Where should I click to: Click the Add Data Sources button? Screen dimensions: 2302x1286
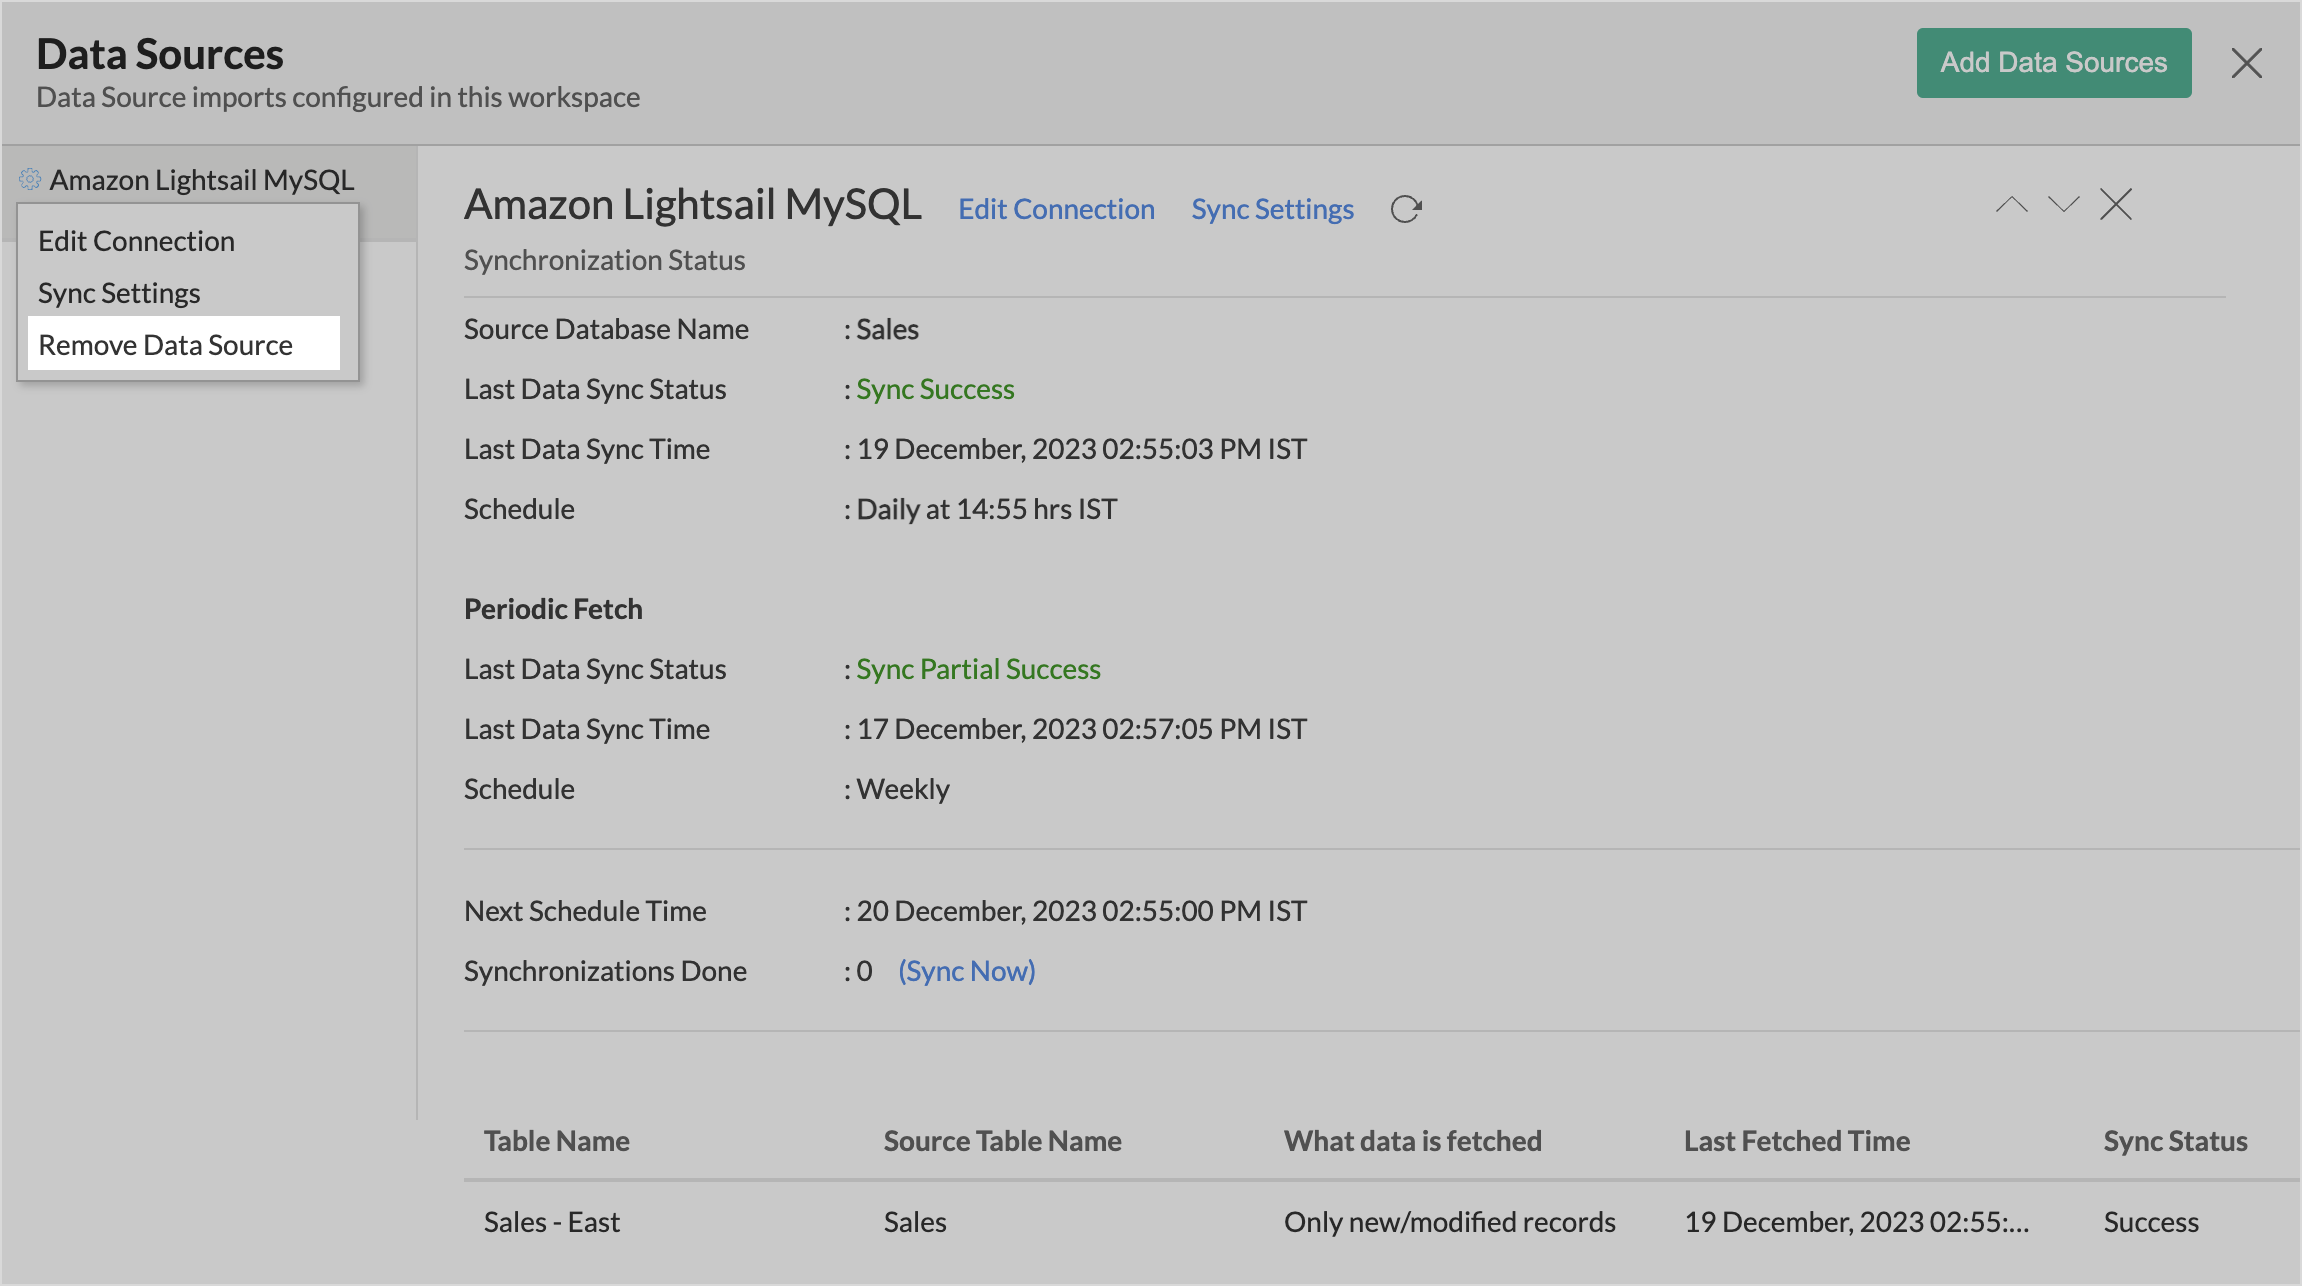tap(2053, 63)
